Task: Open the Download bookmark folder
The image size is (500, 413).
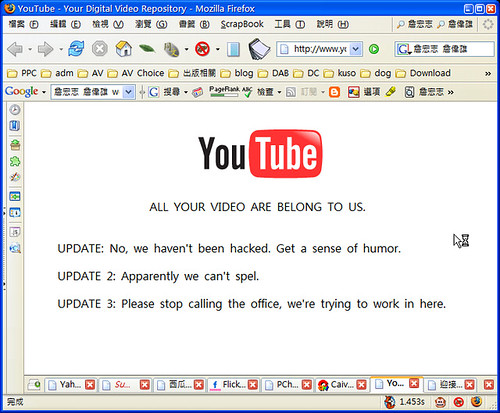Action: click(423, 73)
